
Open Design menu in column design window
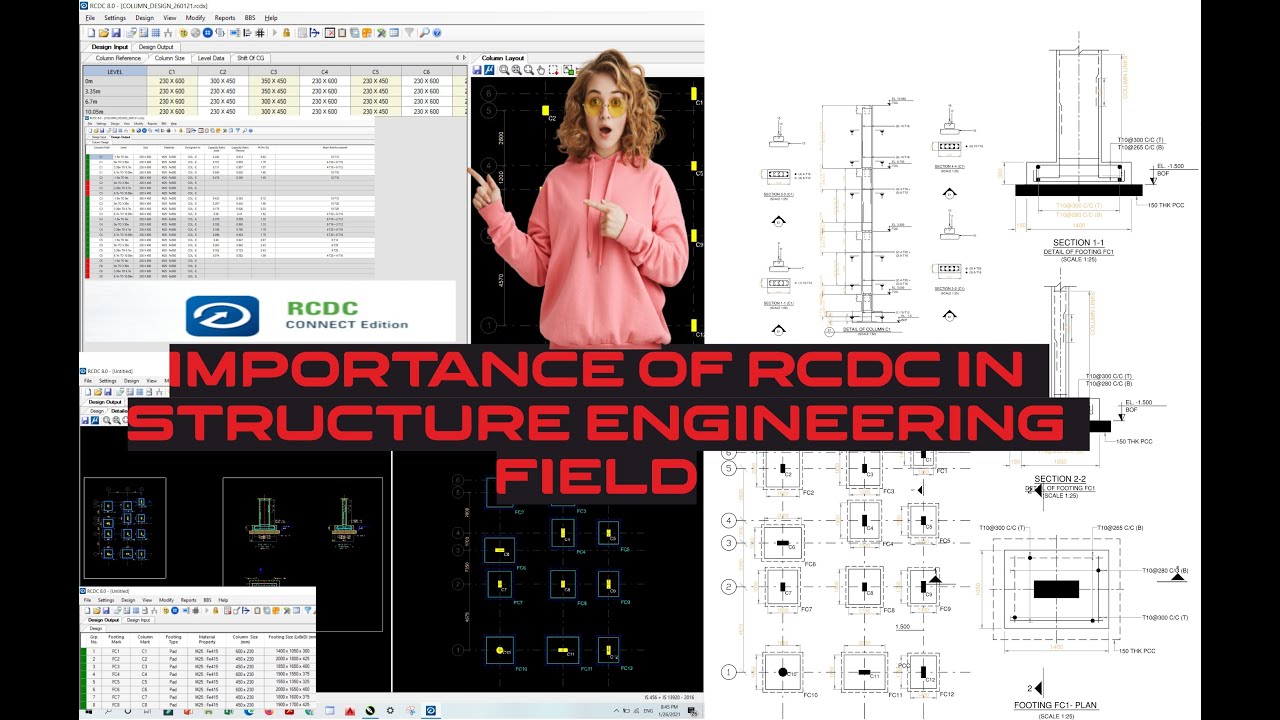tap(144, 18)
